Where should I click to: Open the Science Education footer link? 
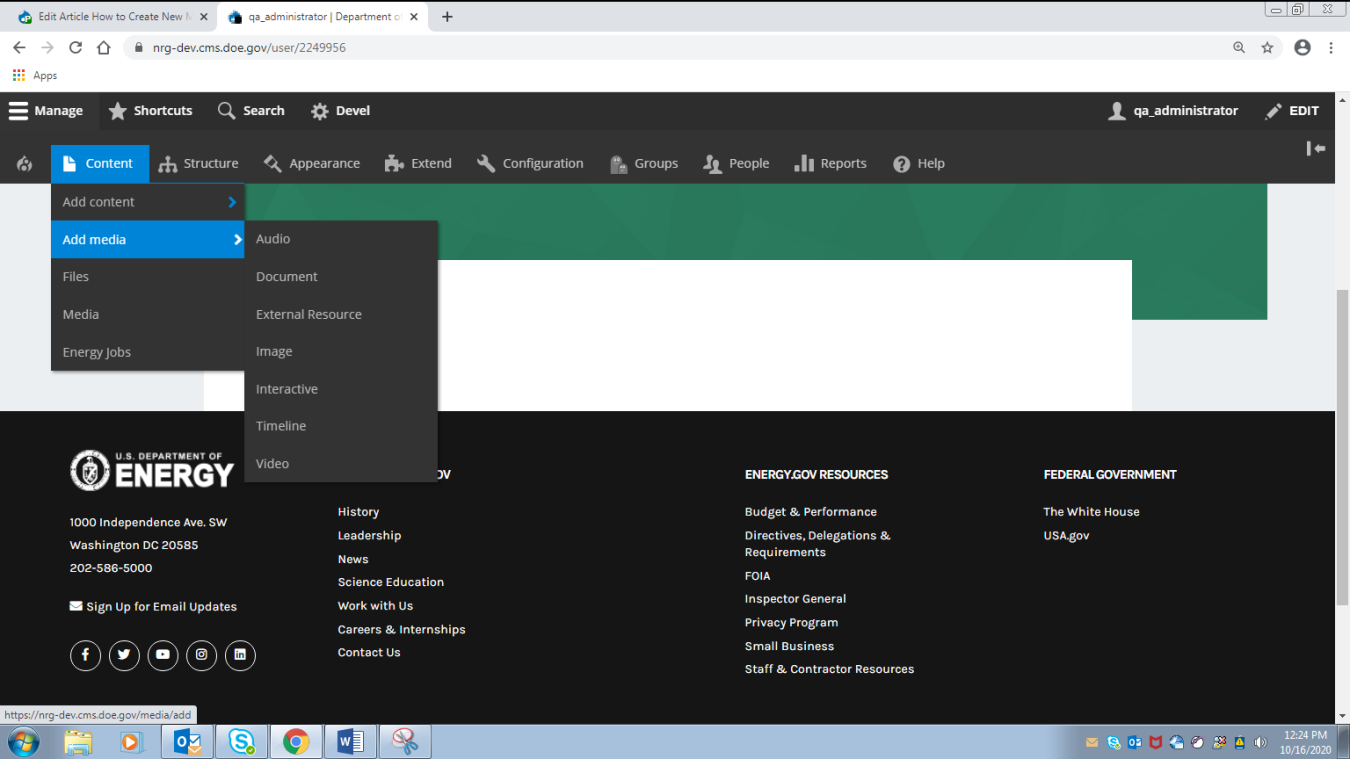pos(391,582)
